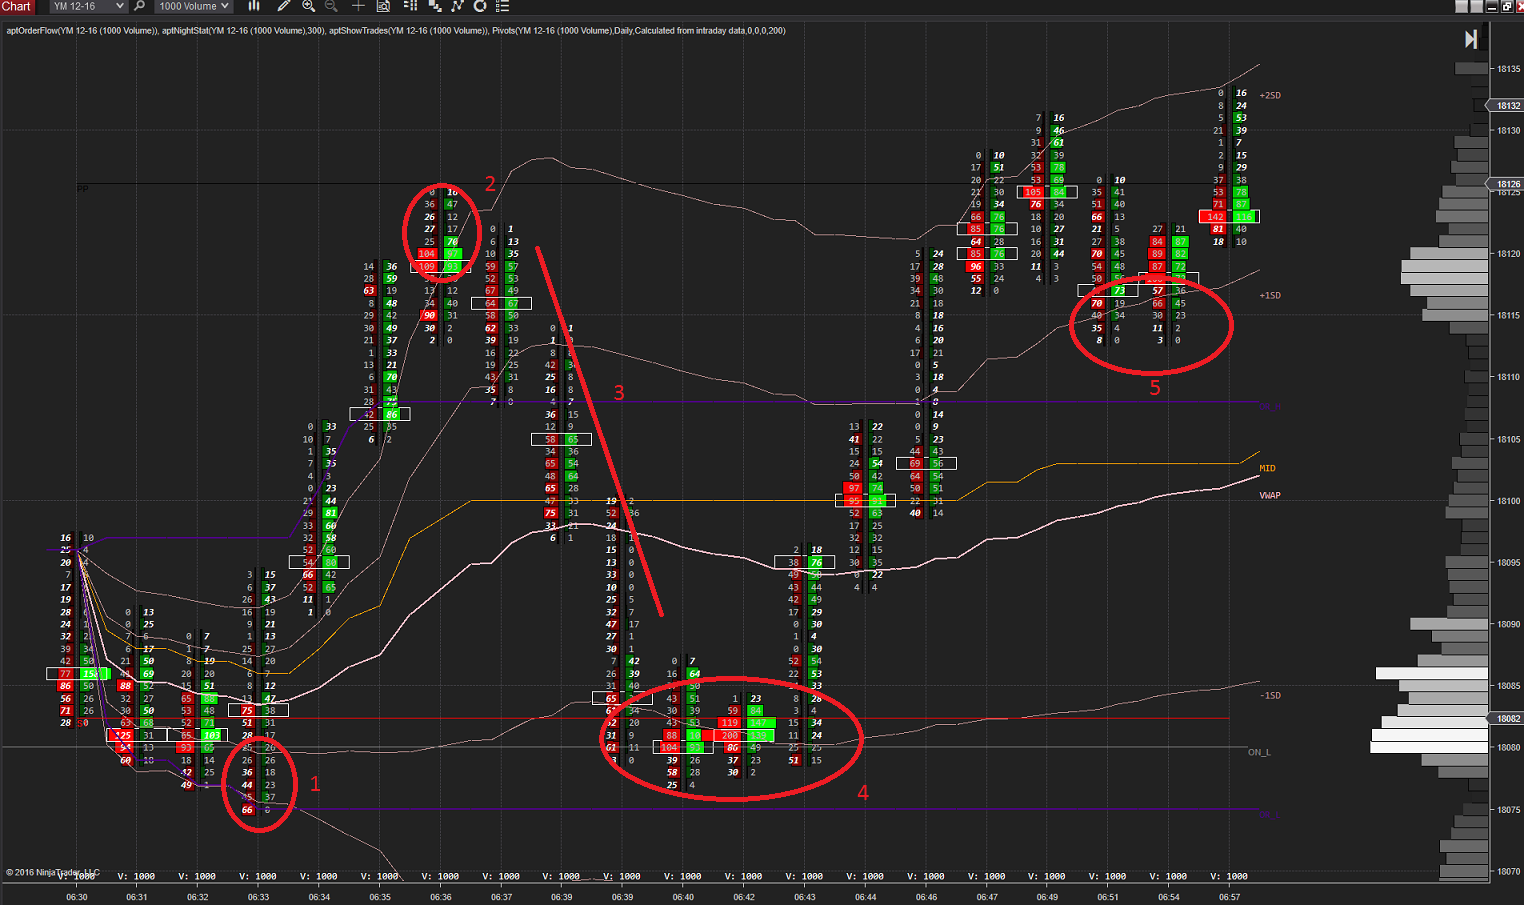This screenshot has height=905, width=1524.
Task: Click the 06:44 time axis label
Action: (x=866, y=897)
